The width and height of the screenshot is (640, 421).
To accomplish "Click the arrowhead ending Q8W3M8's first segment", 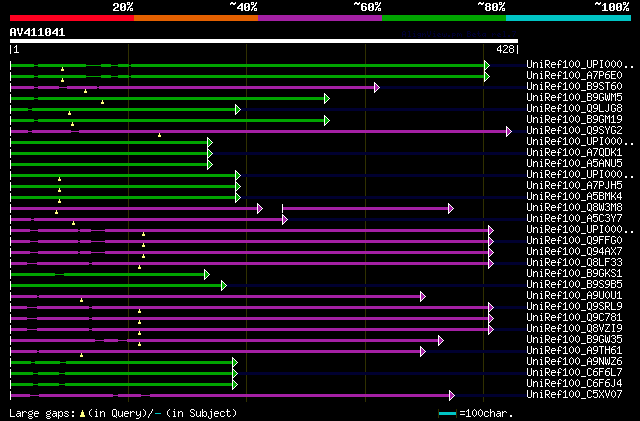I will (x=260, y=209).
